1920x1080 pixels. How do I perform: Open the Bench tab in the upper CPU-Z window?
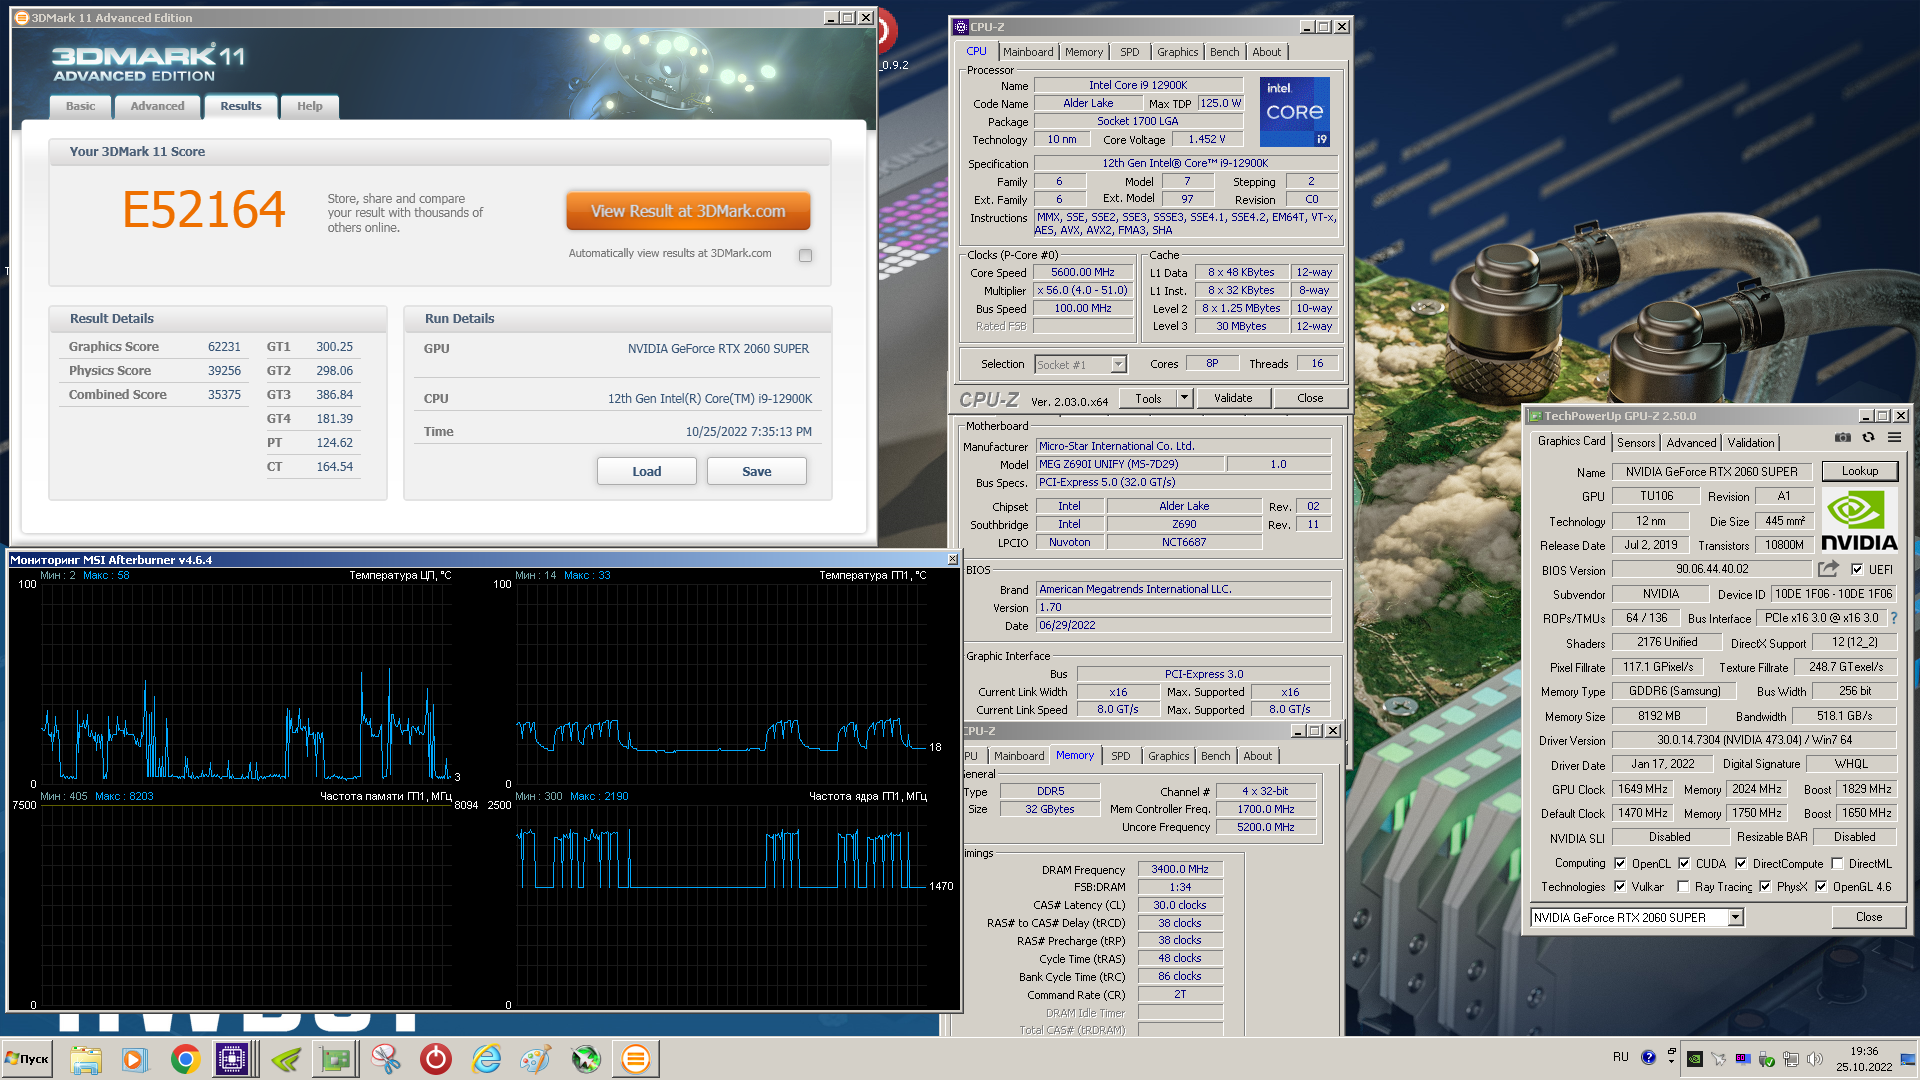click(x=1224, y=52)
